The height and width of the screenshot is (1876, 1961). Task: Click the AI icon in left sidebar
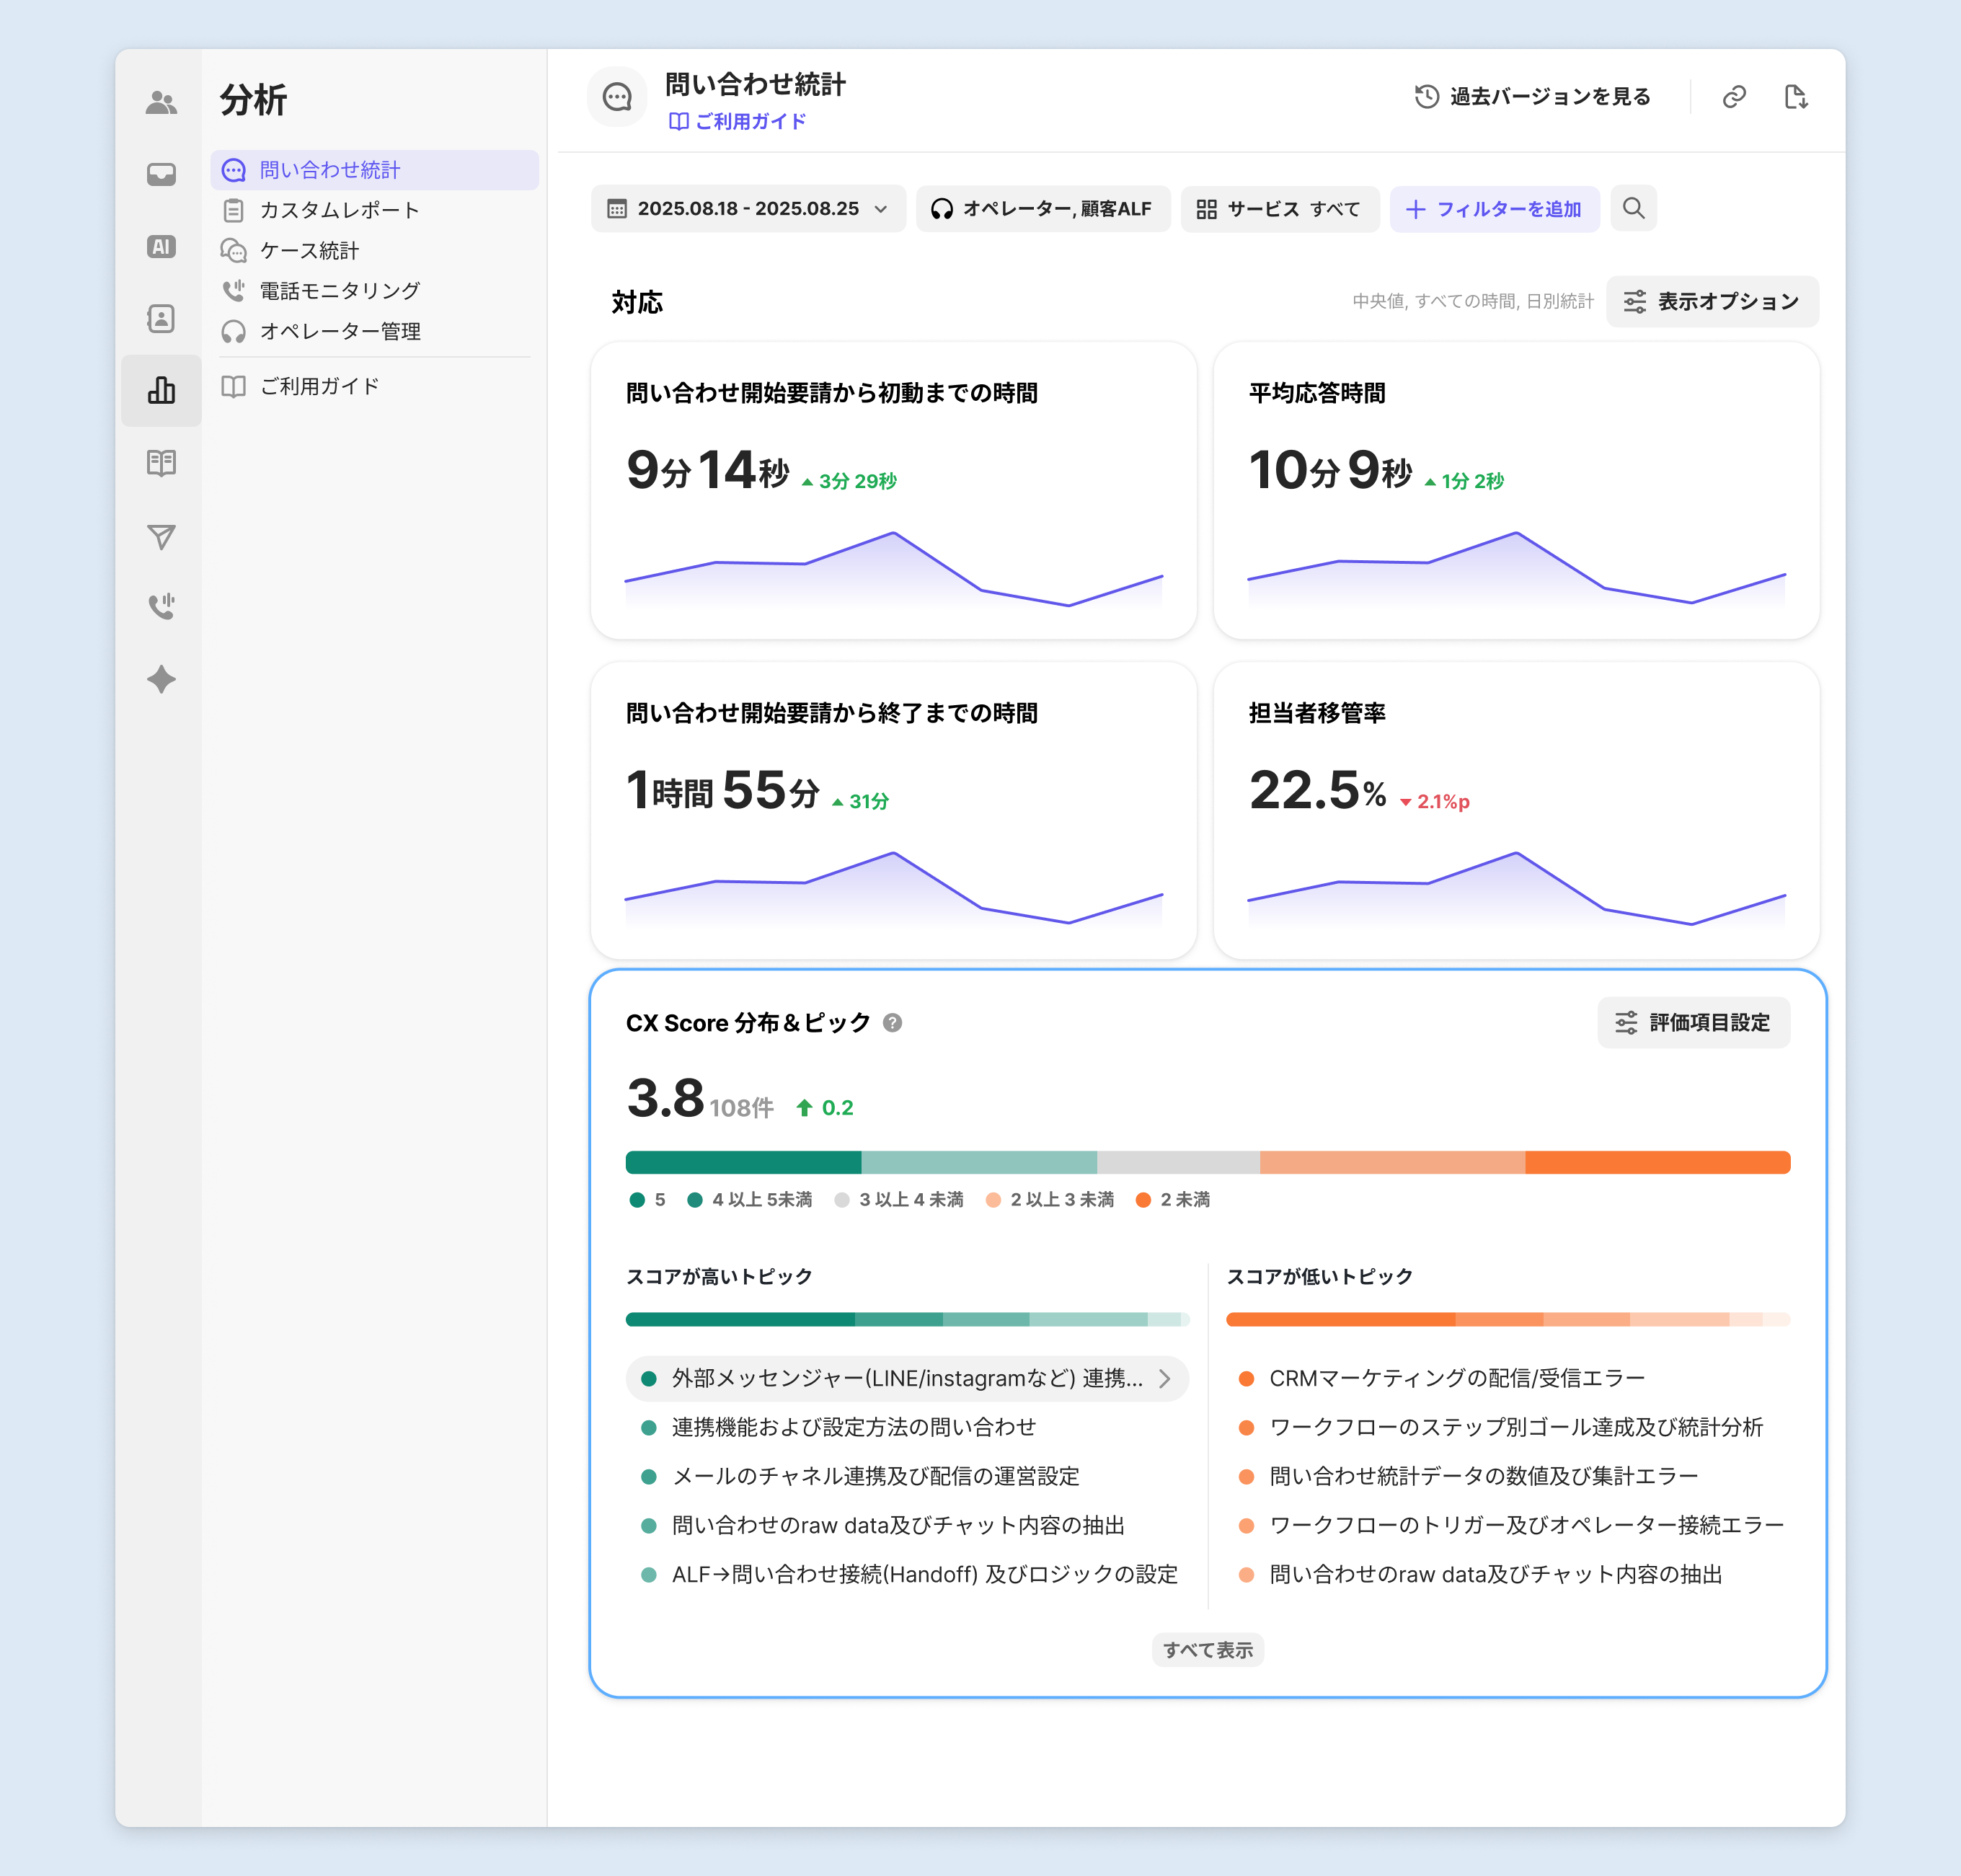click(161, 246)
